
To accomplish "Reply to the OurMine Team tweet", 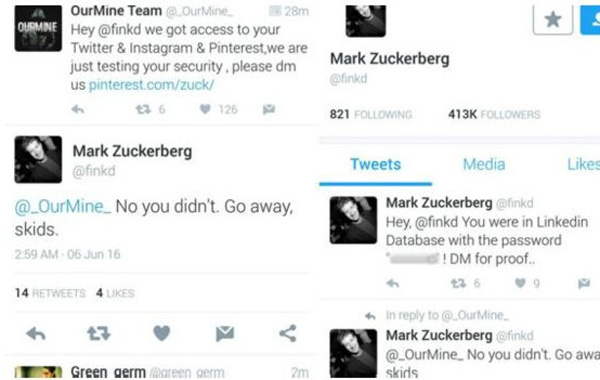I will 78,109.
